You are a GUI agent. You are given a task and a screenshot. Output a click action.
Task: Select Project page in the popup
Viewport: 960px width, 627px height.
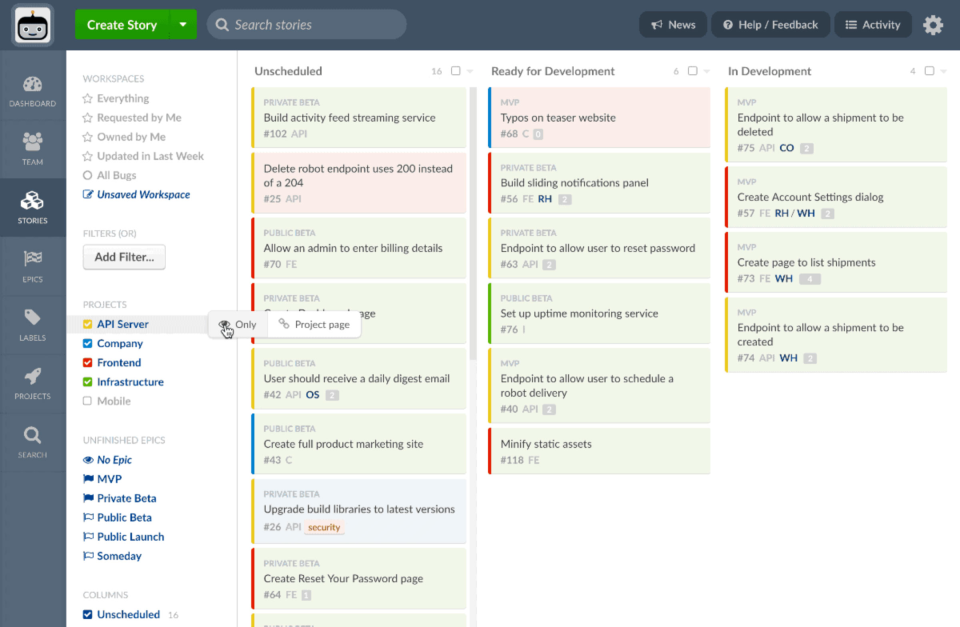click(x=314, y=325)
